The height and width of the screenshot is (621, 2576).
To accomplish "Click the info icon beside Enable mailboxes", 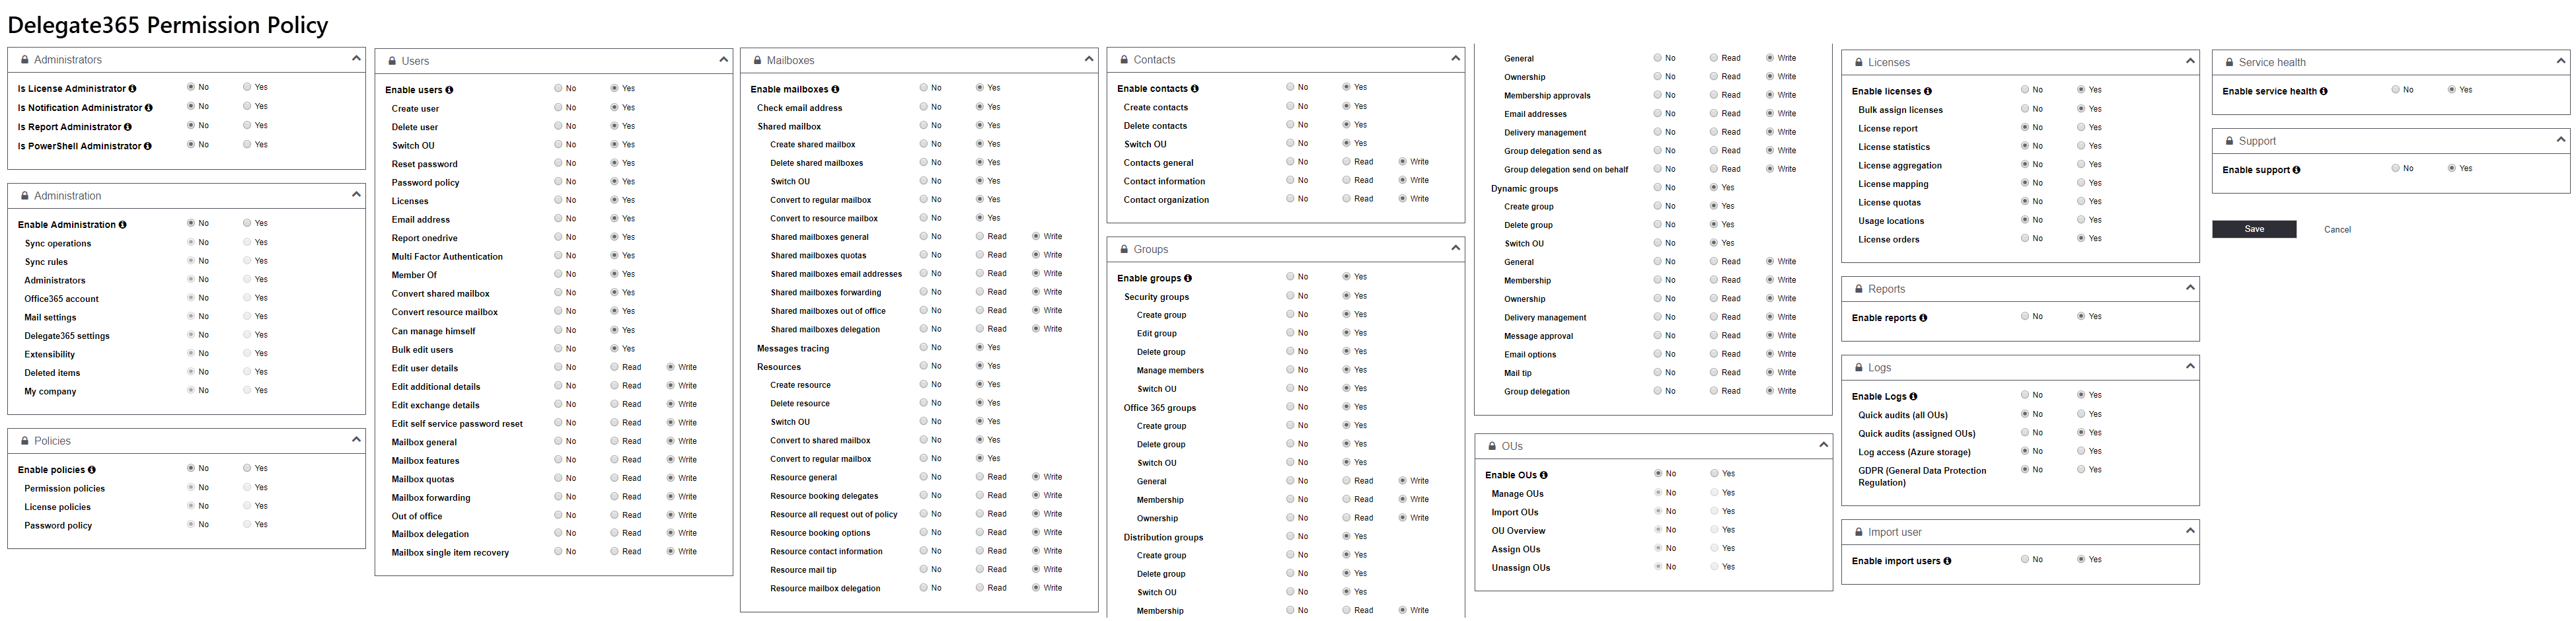I will click(835, 89).
